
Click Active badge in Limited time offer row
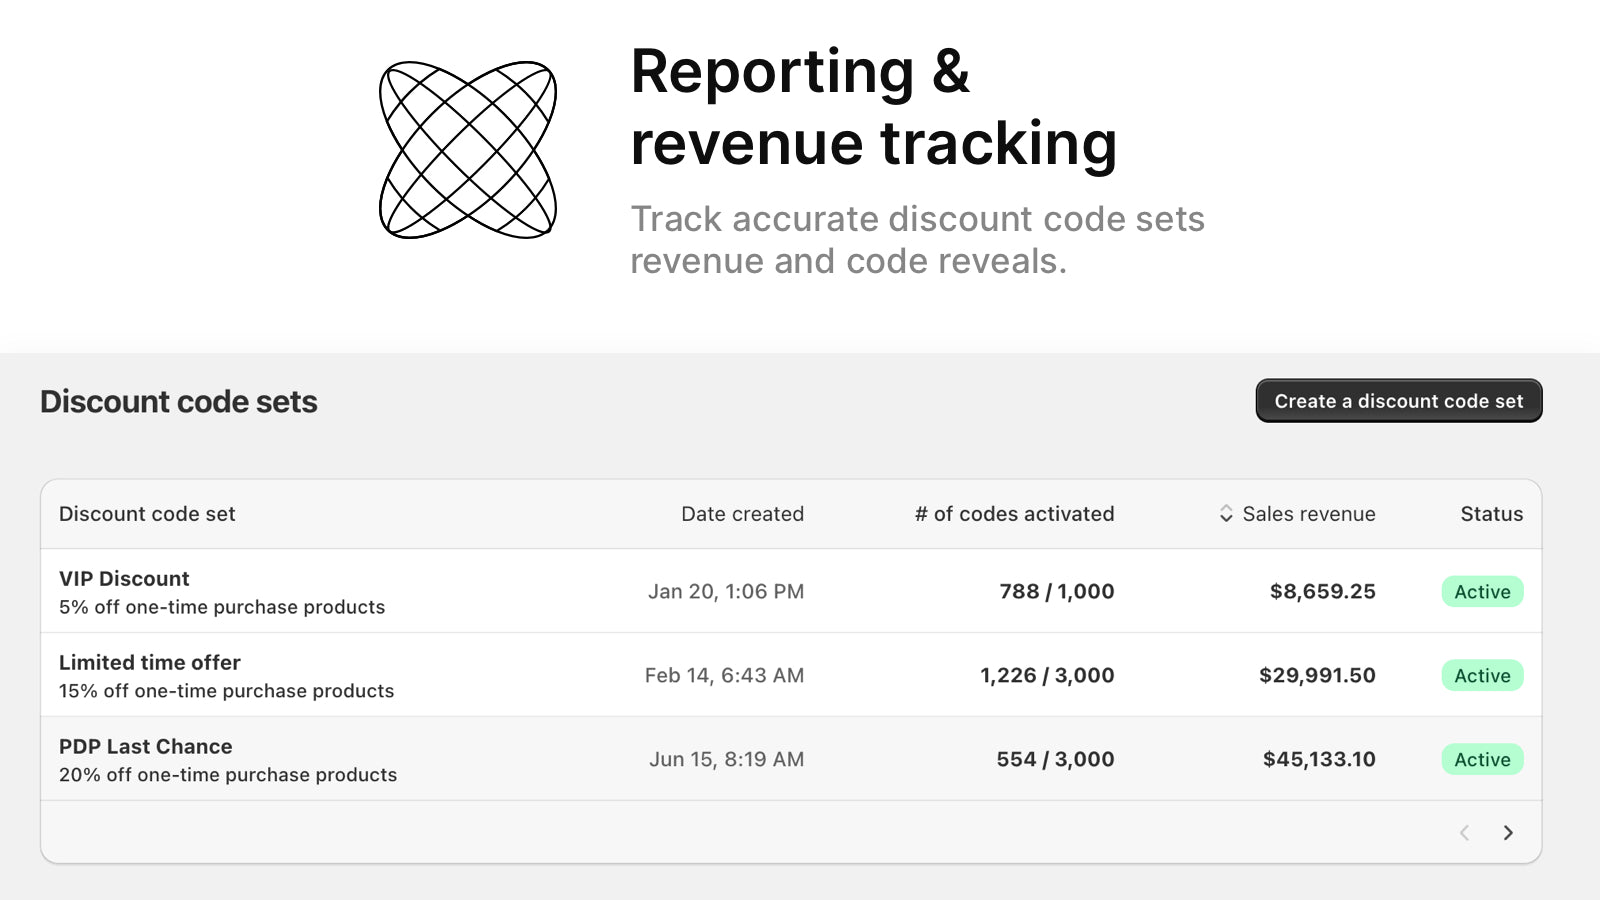click(1482, 676)
